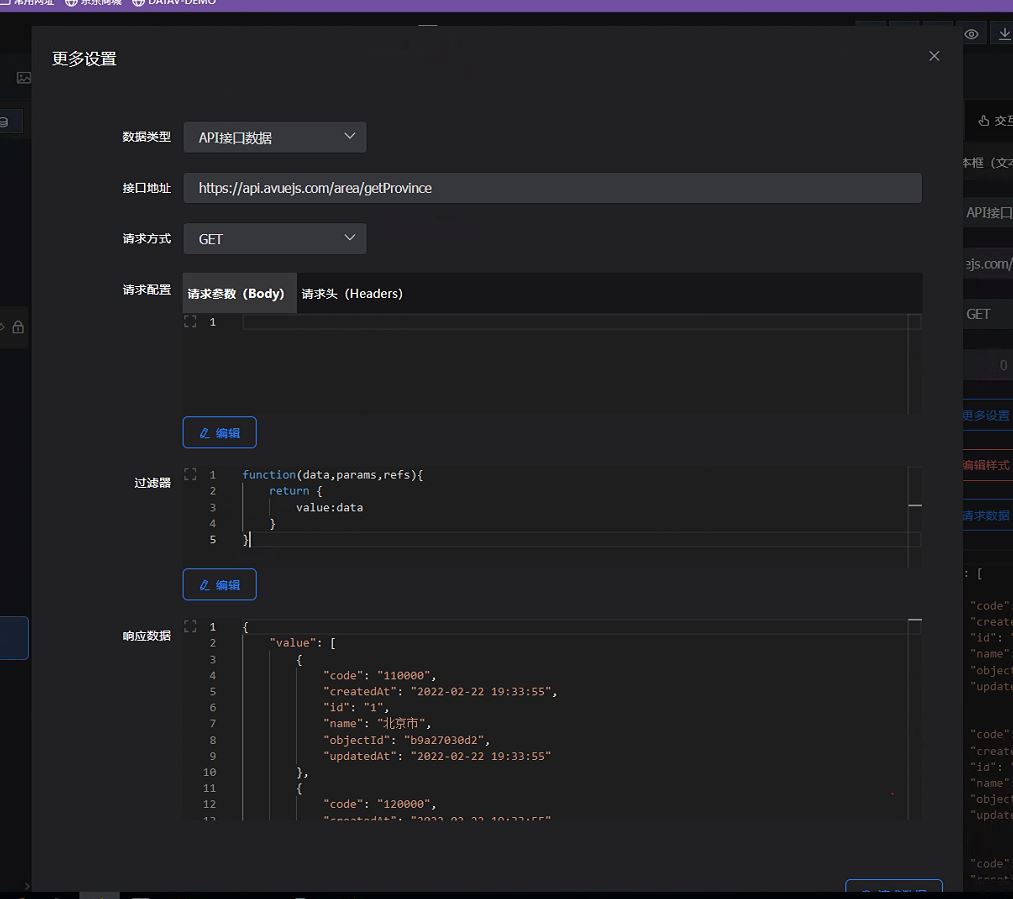Toggle fullscreen icon of 响应数据 editor
The width and height of the screenshot is (1013, 899).
pyautogui.click(x=190, y=626)
